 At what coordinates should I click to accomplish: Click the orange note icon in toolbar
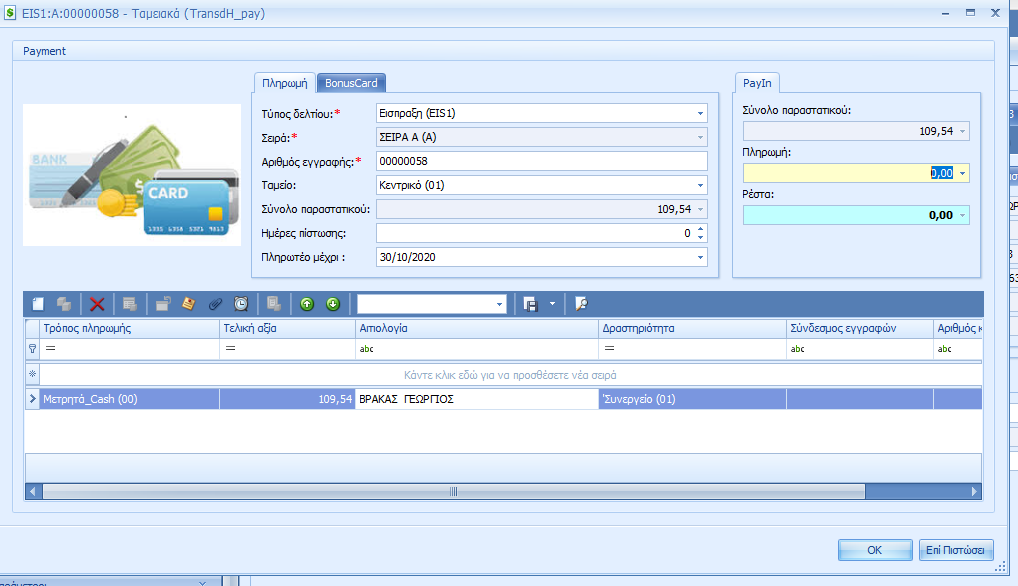[x=188, y=304]
